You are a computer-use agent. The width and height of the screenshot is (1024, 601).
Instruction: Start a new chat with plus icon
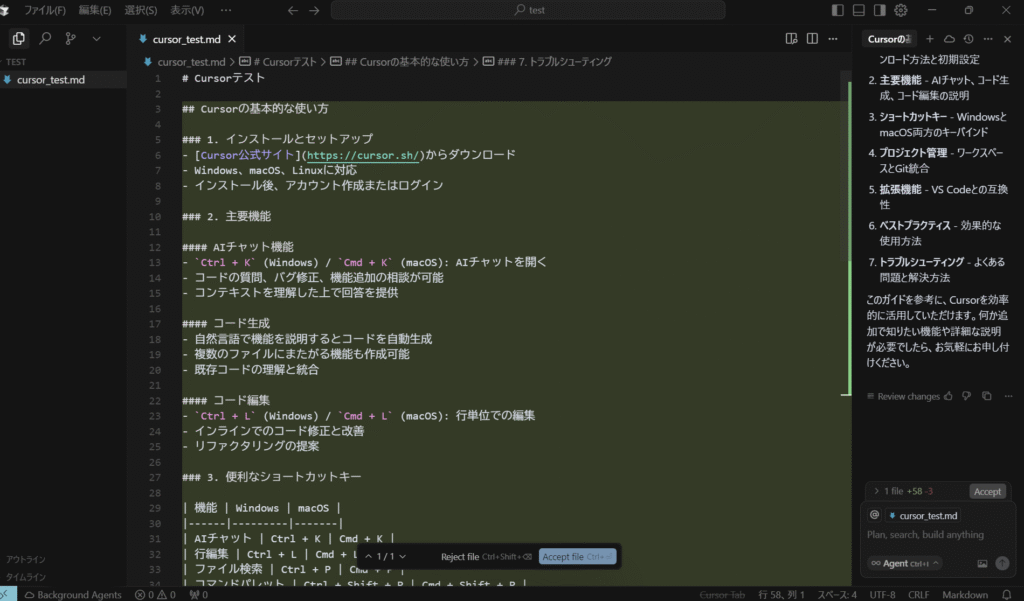tap(929, 39)
